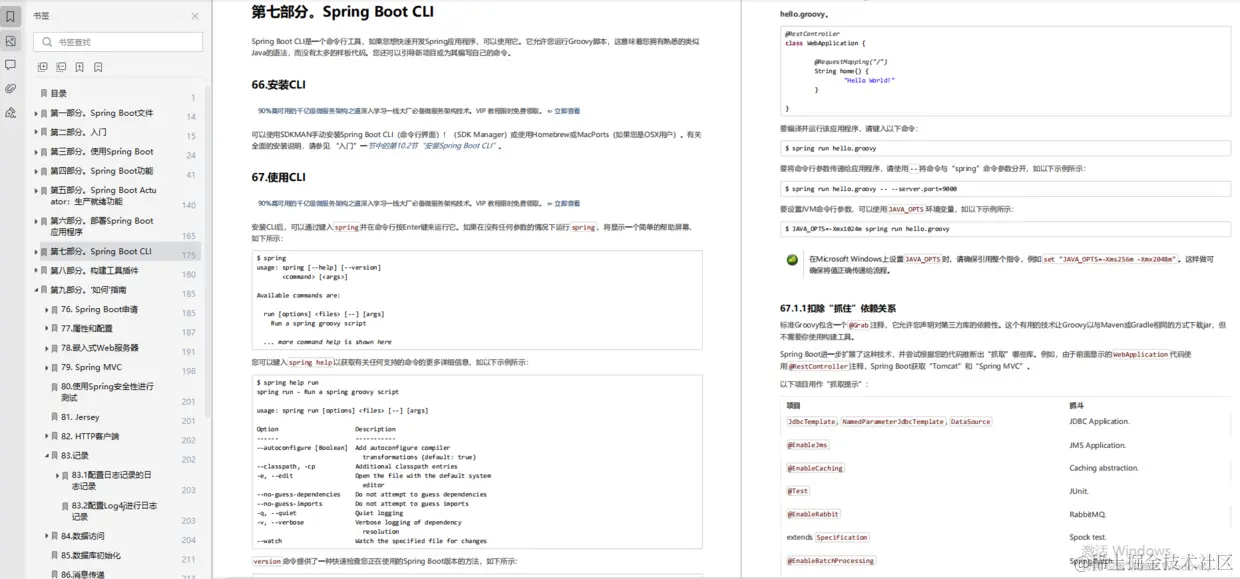Go to 第四部分 Spring Boot功能 bookmark

click(x=102, y=171)
